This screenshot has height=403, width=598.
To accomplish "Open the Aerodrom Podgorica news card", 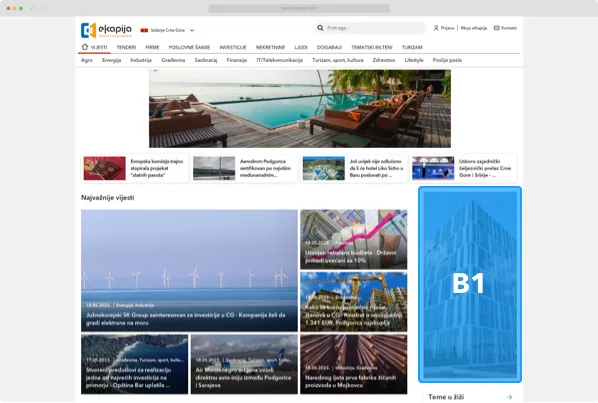I will pos(244,168).
